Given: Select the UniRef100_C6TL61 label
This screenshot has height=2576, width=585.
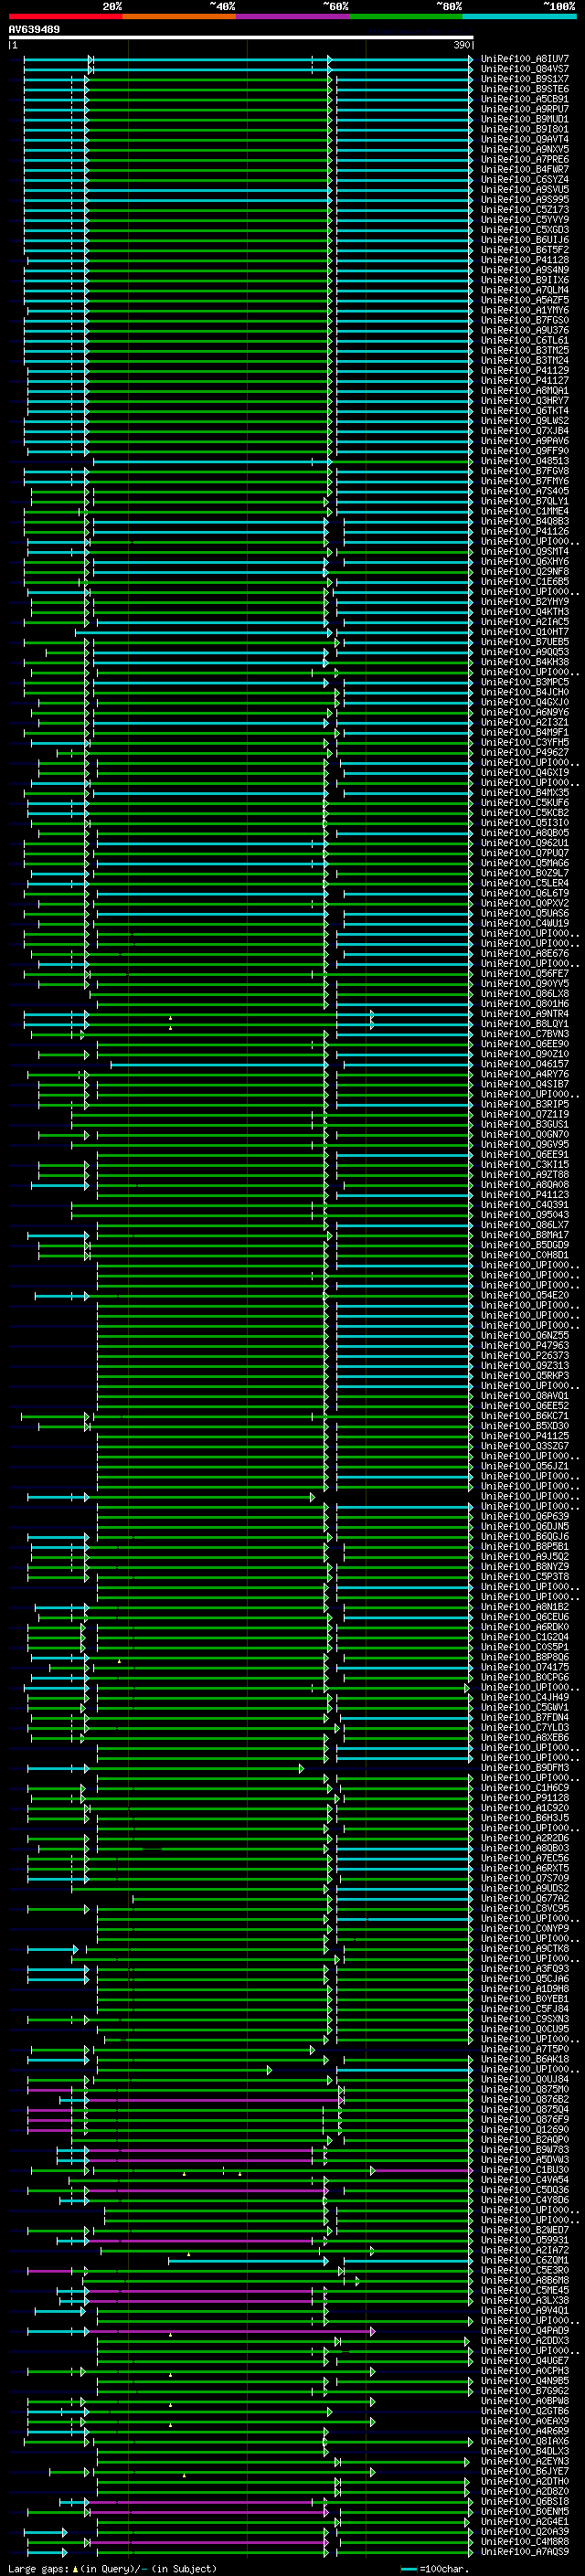Looking at the screenshot, I should [525, 341].
